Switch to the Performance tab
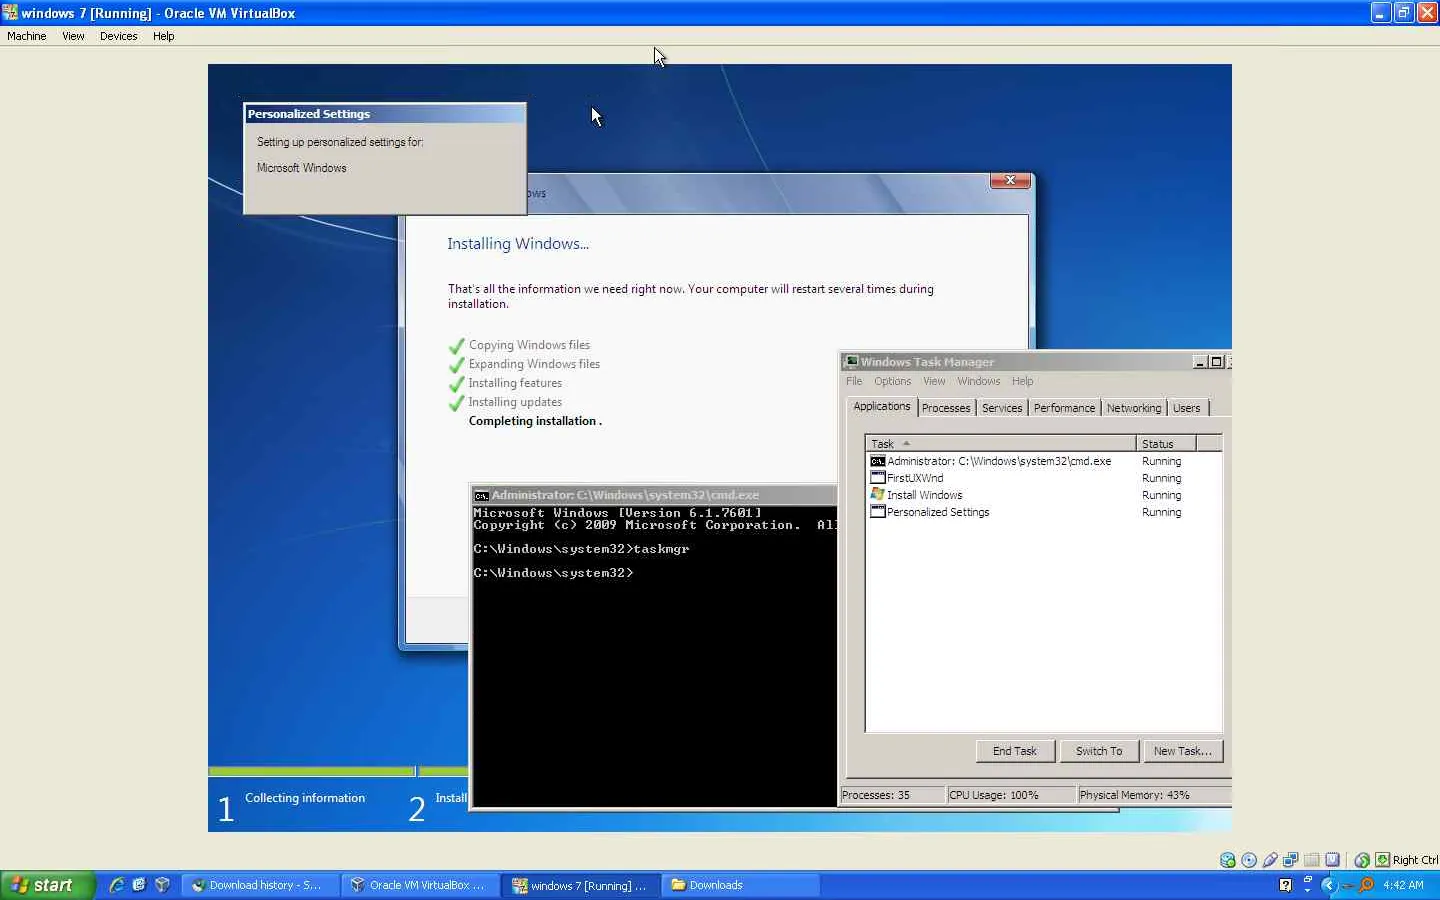 pyautogui.click(x=1064, y=408)
